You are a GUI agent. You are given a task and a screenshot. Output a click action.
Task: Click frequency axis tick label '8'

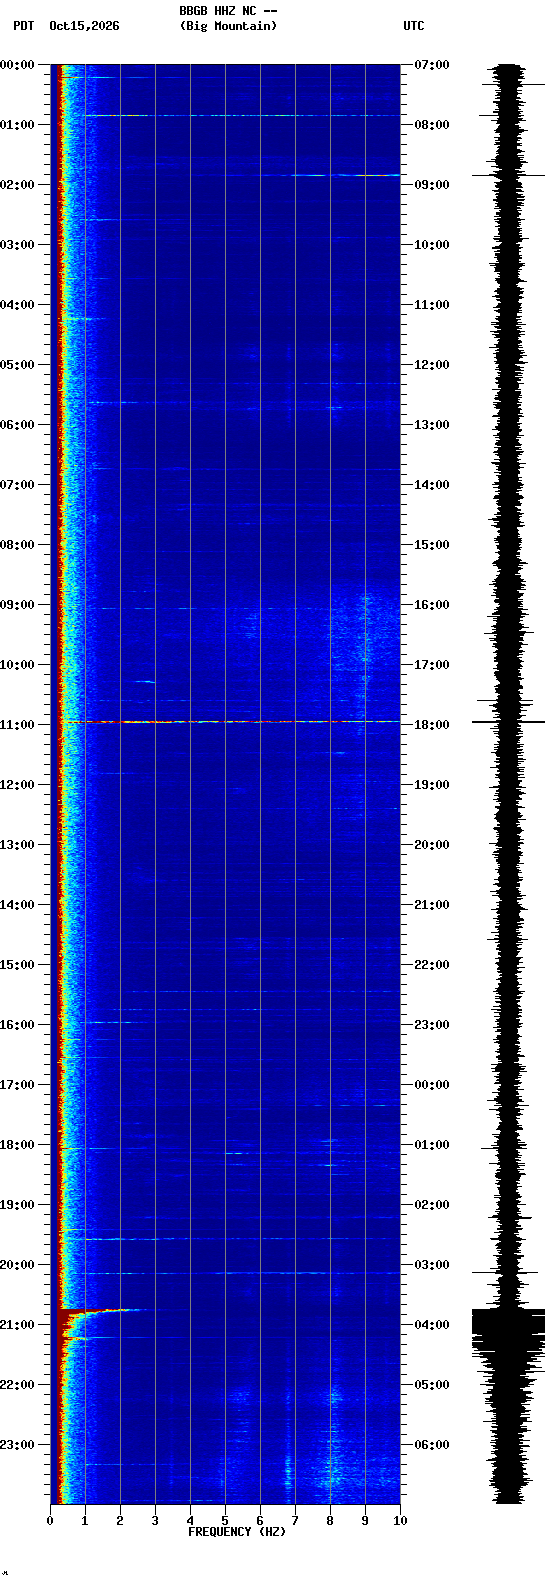[330, 1521]
